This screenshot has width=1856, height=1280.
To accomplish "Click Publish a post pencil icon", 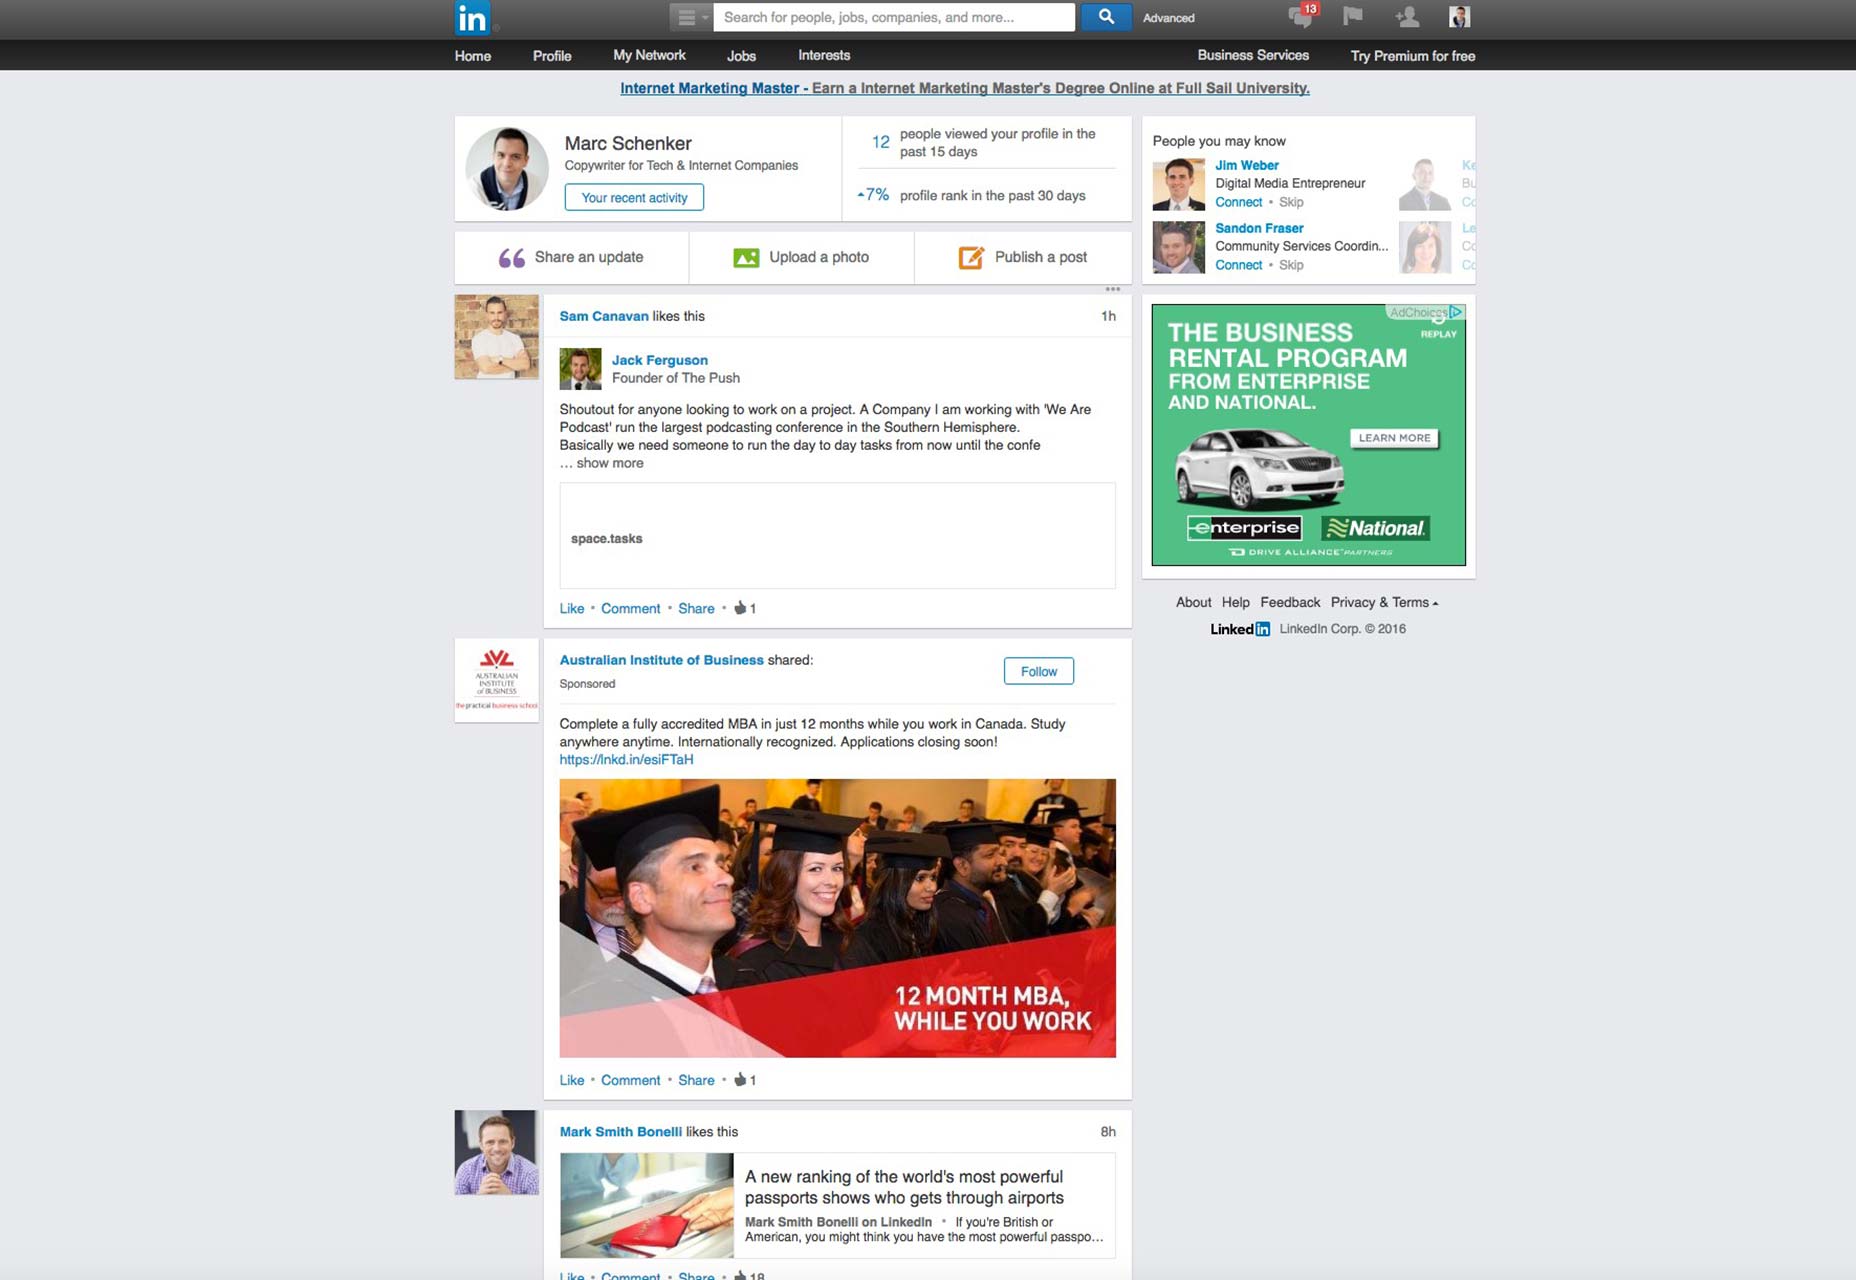I will tap(971, 257).
